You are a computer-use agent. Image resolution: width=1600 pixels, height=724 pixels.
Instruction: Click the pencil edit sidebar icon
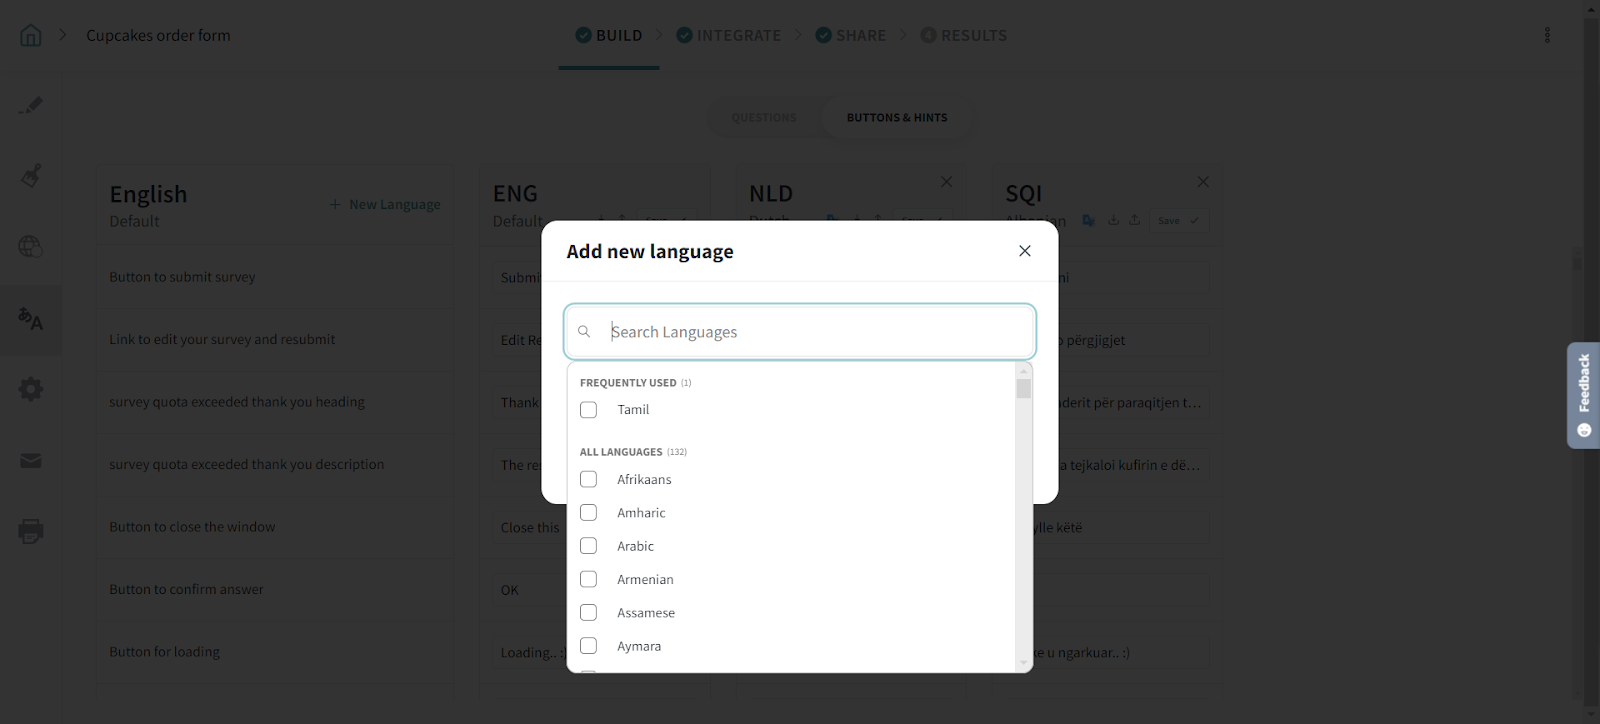point(31,106)
